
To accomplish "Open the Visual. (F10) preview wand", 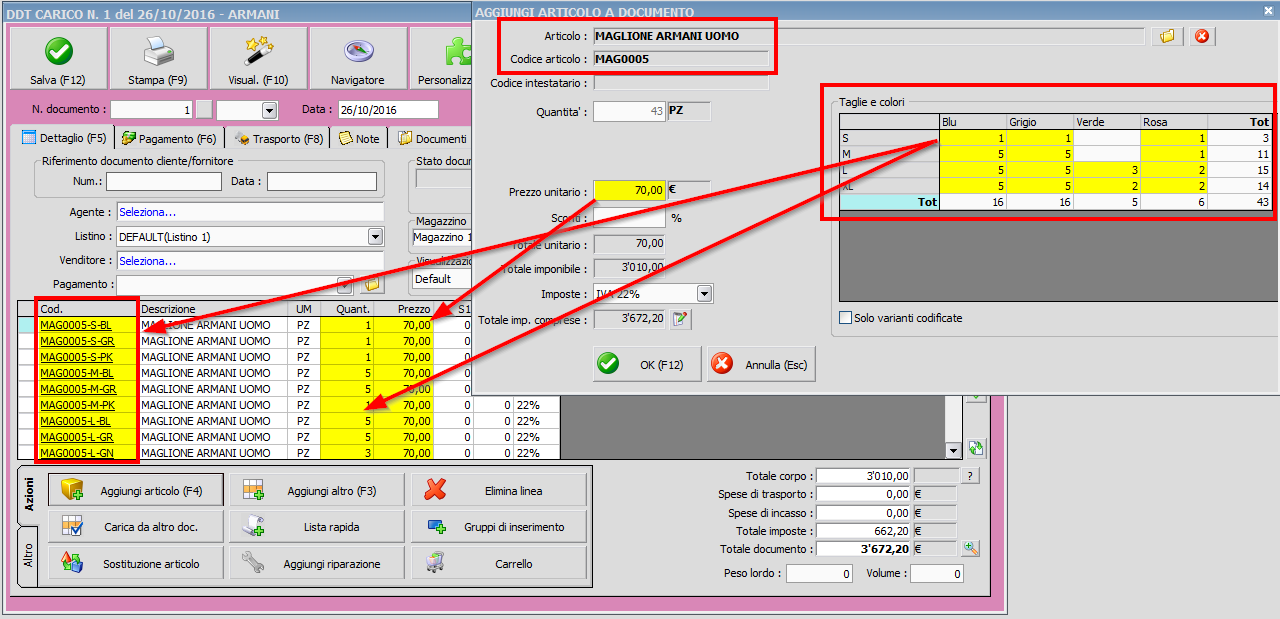I will 258,58.
